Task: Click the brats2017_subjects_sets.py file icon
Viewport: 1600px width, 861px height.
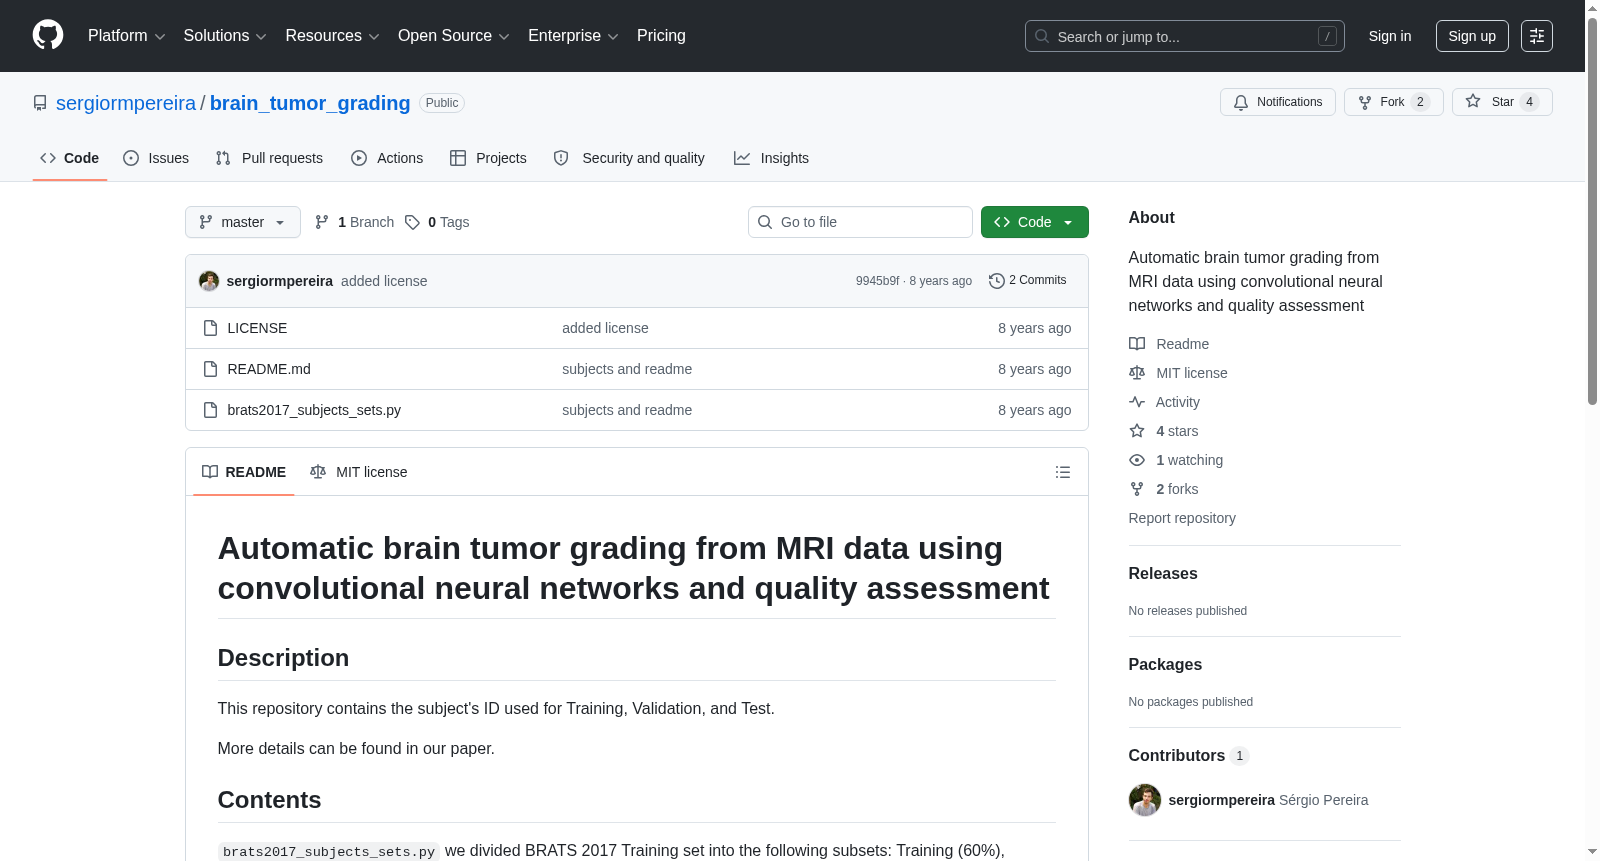Action: point(210,410)
